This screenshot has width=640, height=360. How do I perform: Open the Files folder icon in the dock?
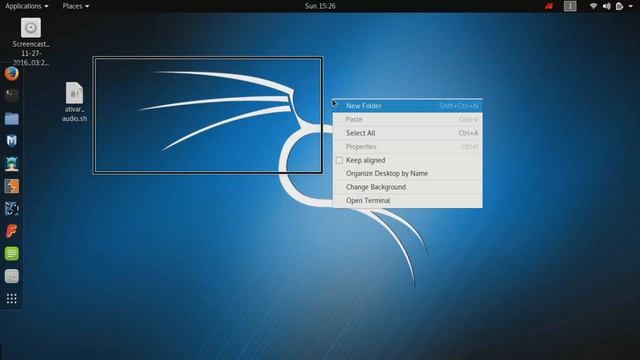coord(11,119)
